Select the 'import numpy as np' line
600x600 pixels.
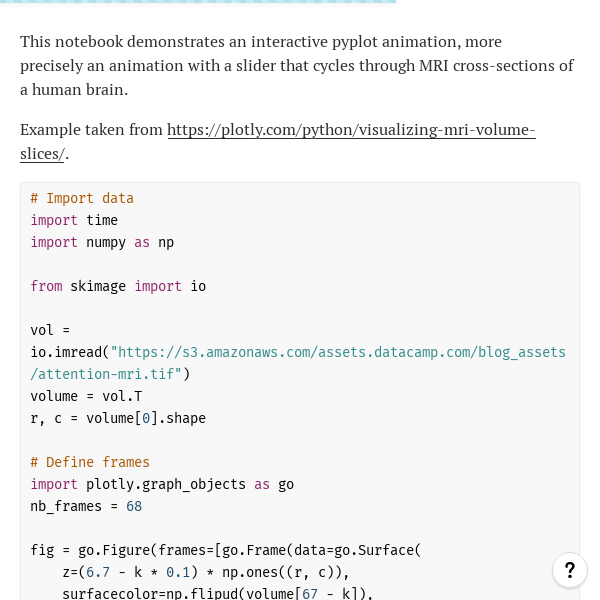pos(102,243)
